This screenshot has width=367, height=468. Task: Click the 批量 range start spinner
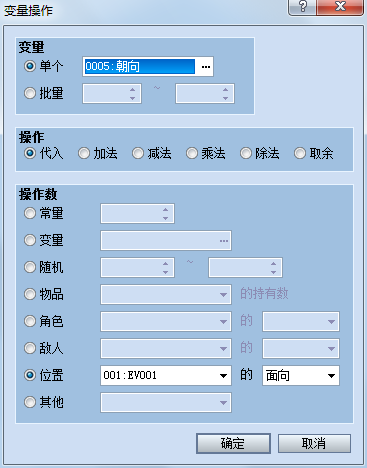click(x=112, y=94)
